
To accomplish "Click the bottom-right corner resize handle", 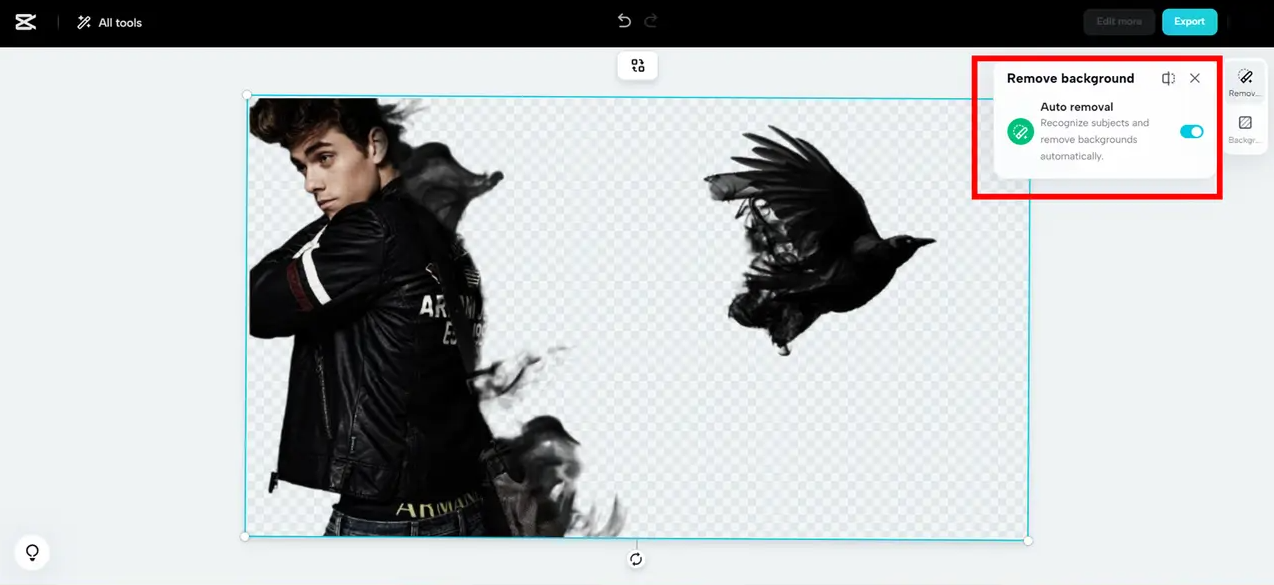I will (1028, 540).
